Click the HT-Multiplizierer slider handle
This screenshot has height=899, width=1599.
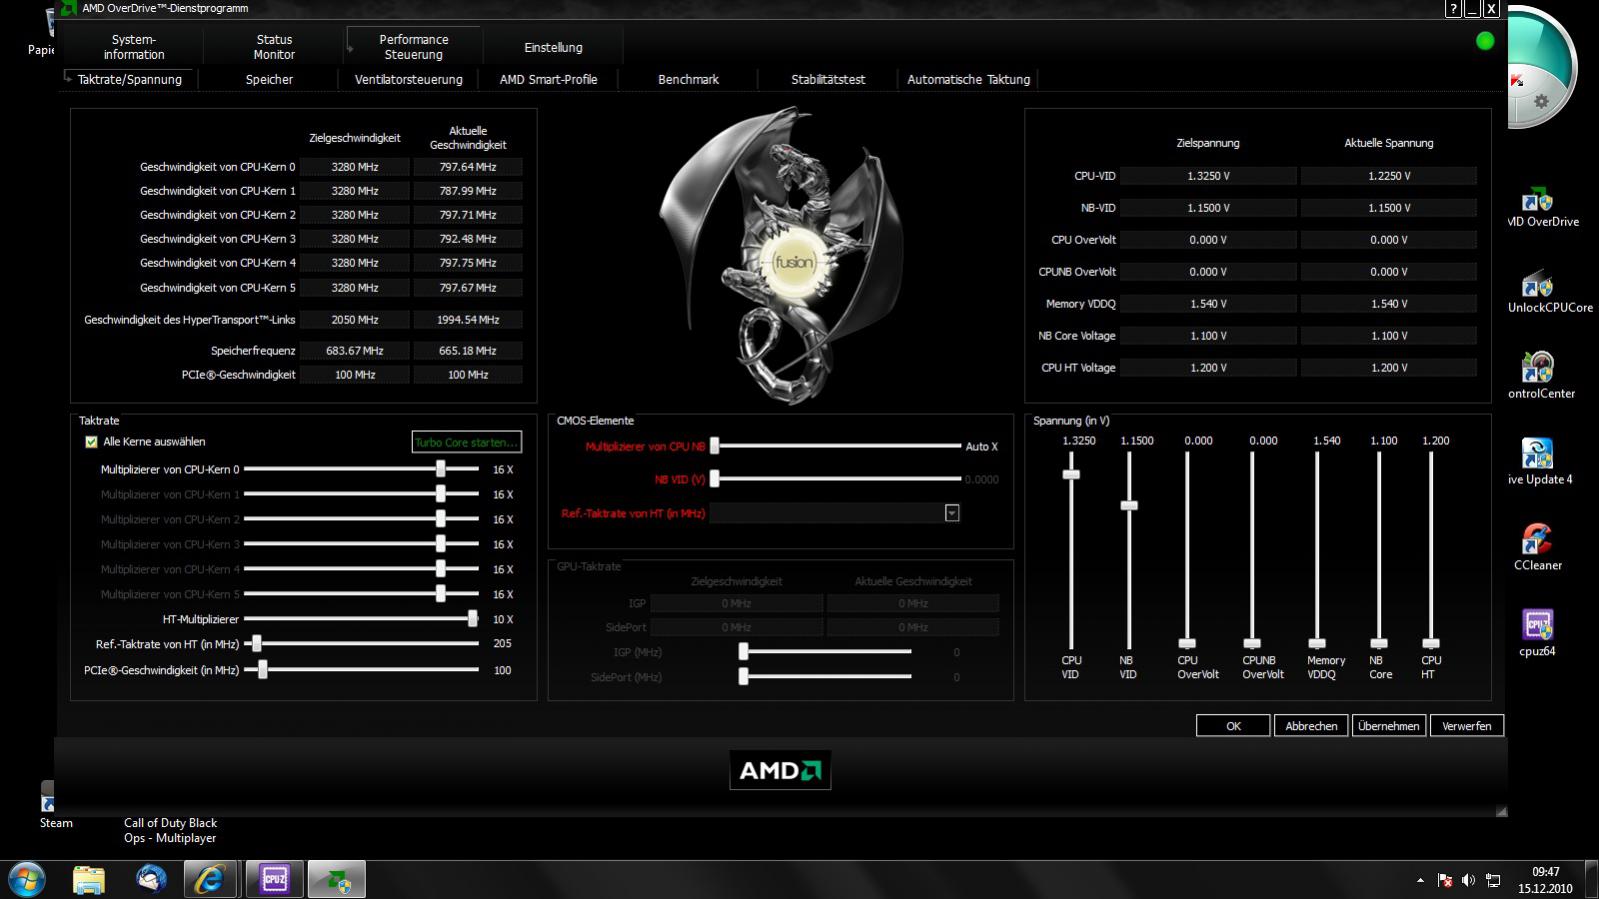point(472,619)
